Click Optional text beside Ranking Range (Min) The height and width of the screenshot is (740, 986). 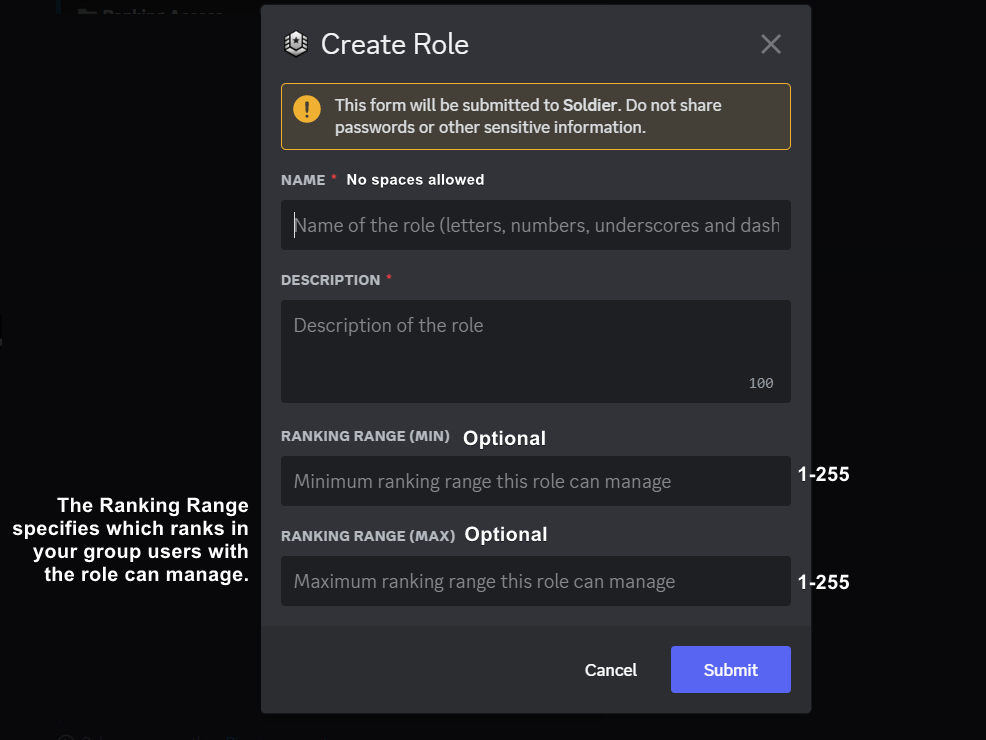click(504, 438)
